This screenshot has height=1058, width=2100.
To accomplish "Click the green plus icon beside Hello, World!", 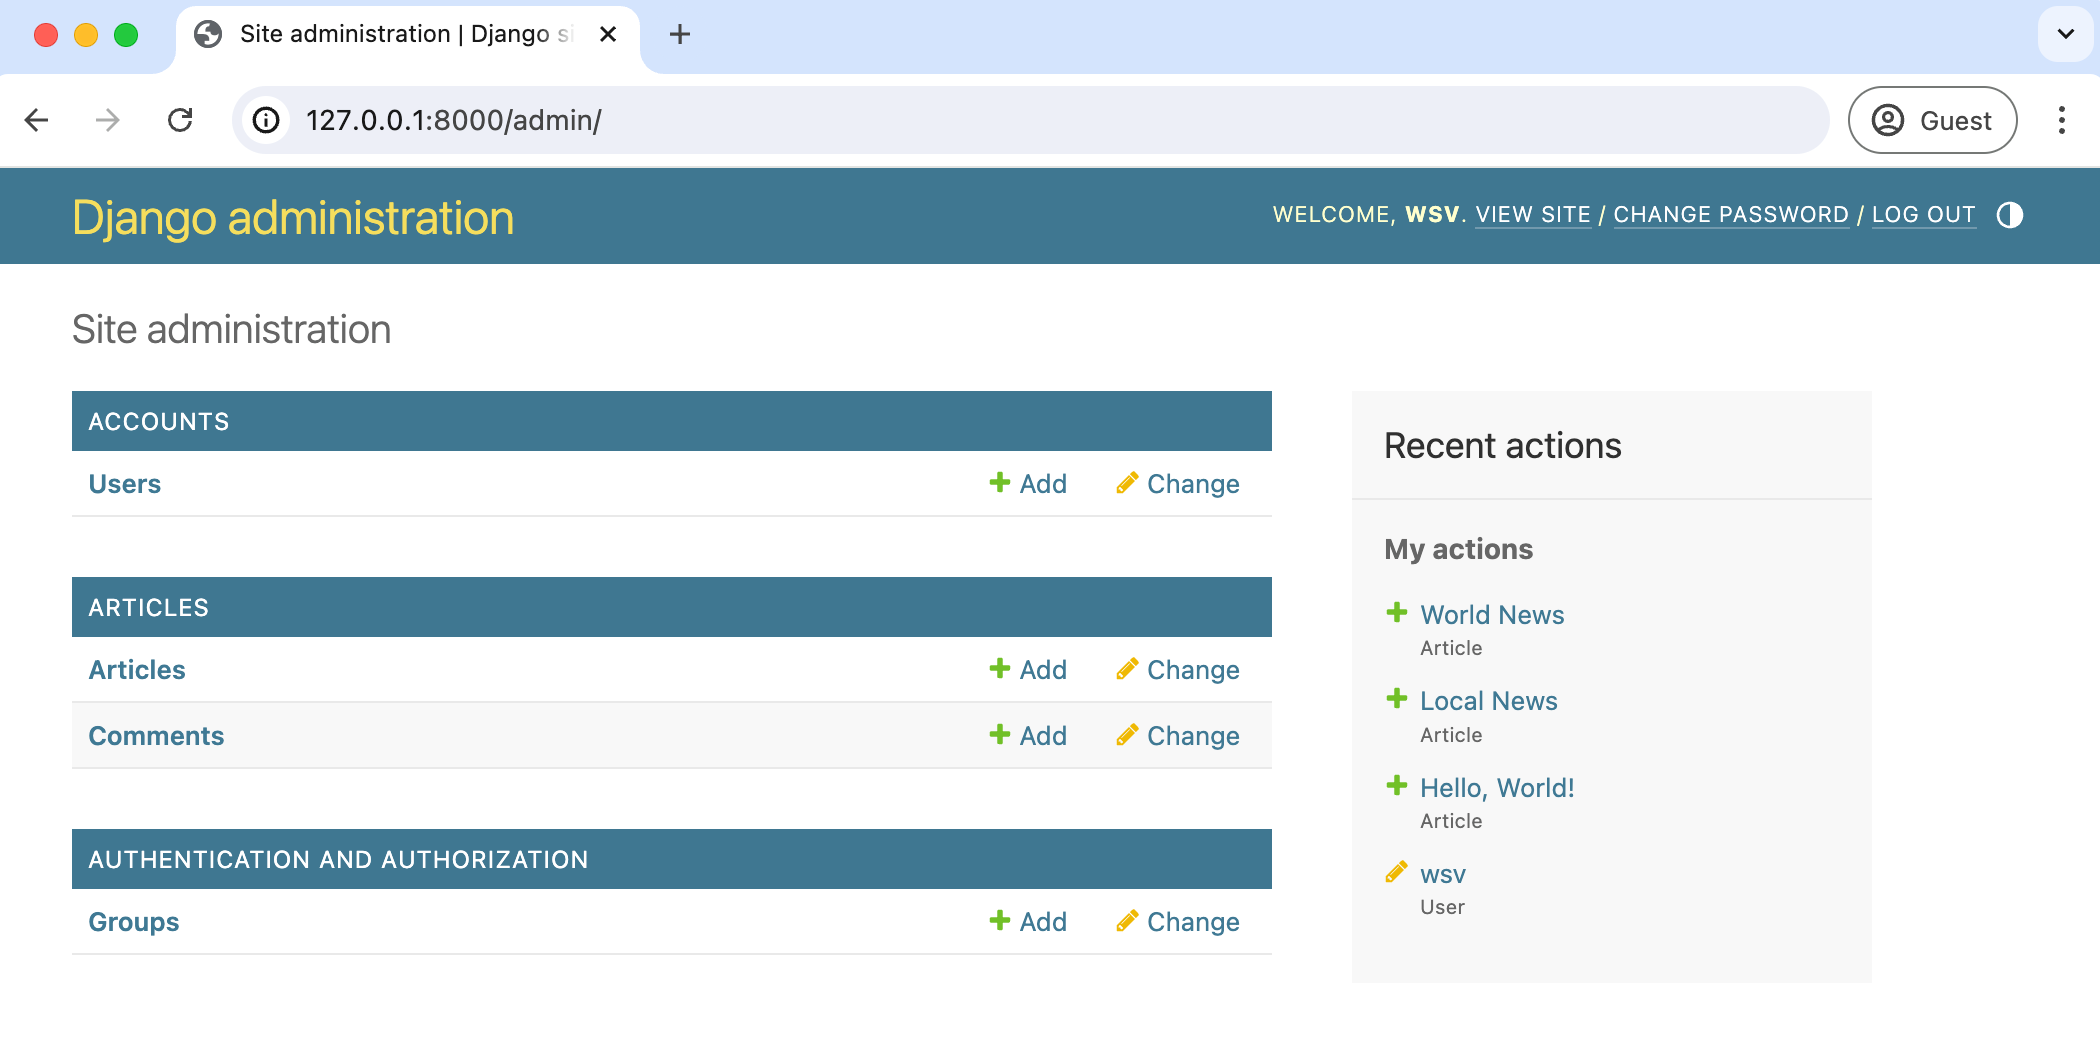I will [1397, 785].
